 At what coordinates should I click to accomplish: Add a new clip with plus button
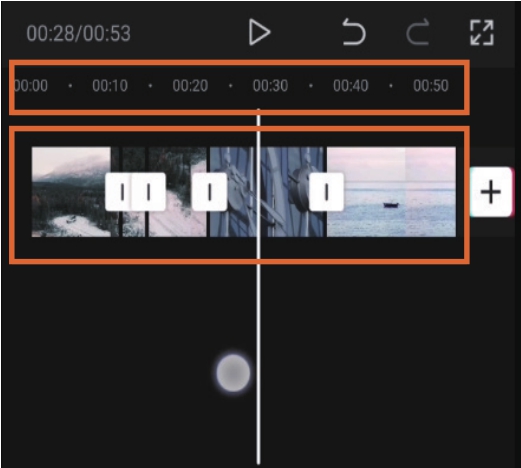(491, 192)
